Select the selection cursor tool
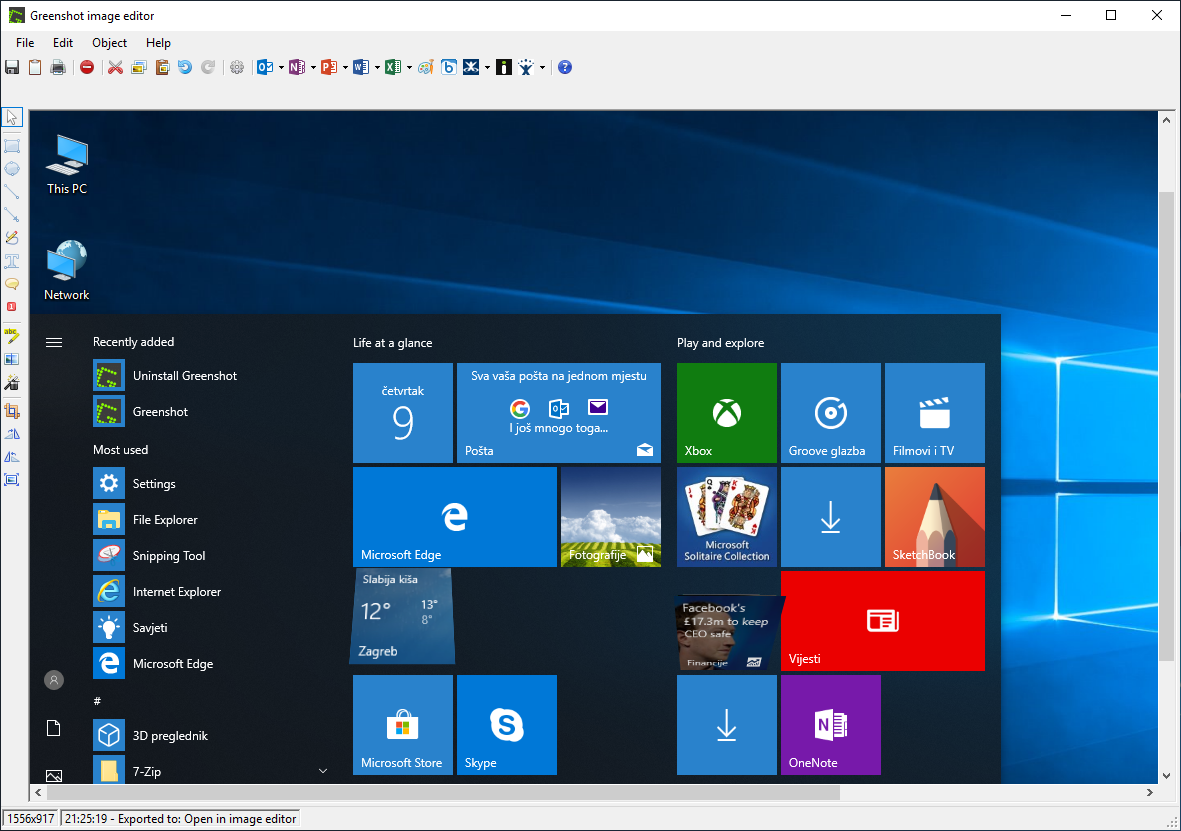Viewport: 1181px width, 831px height. click(12, 118)
